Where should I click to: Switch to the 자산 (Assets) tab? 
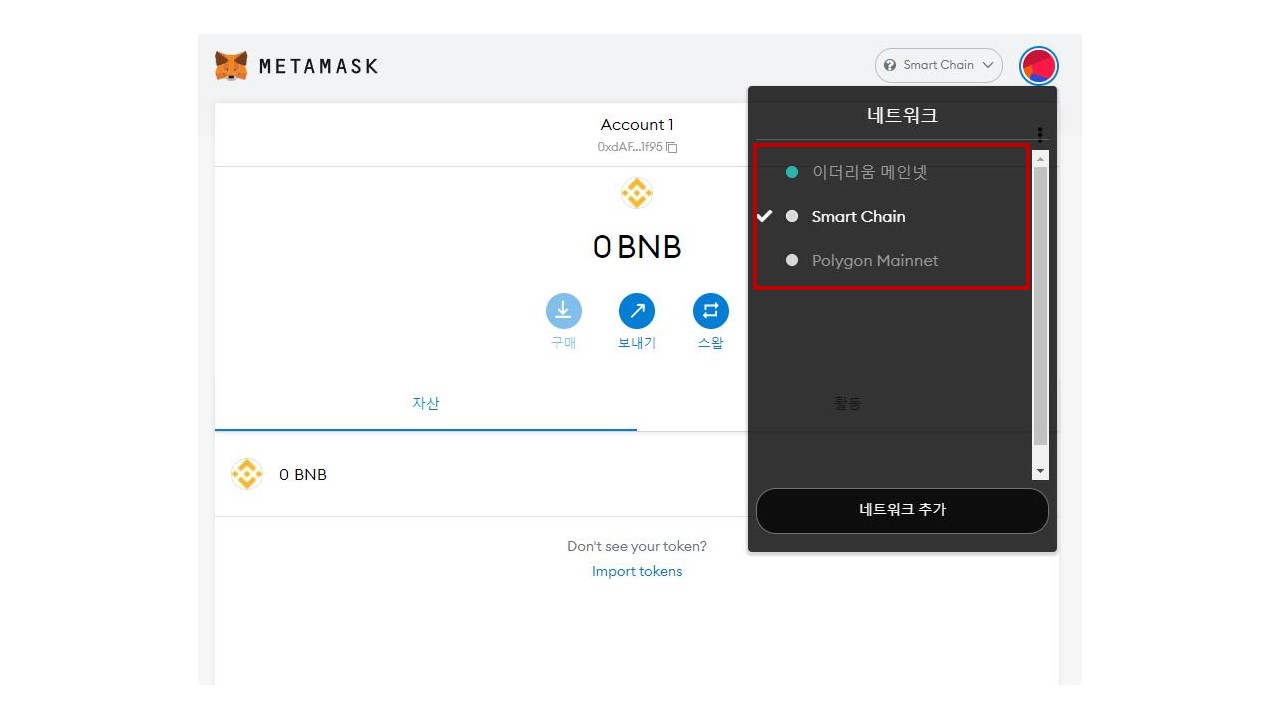point(426,403)
